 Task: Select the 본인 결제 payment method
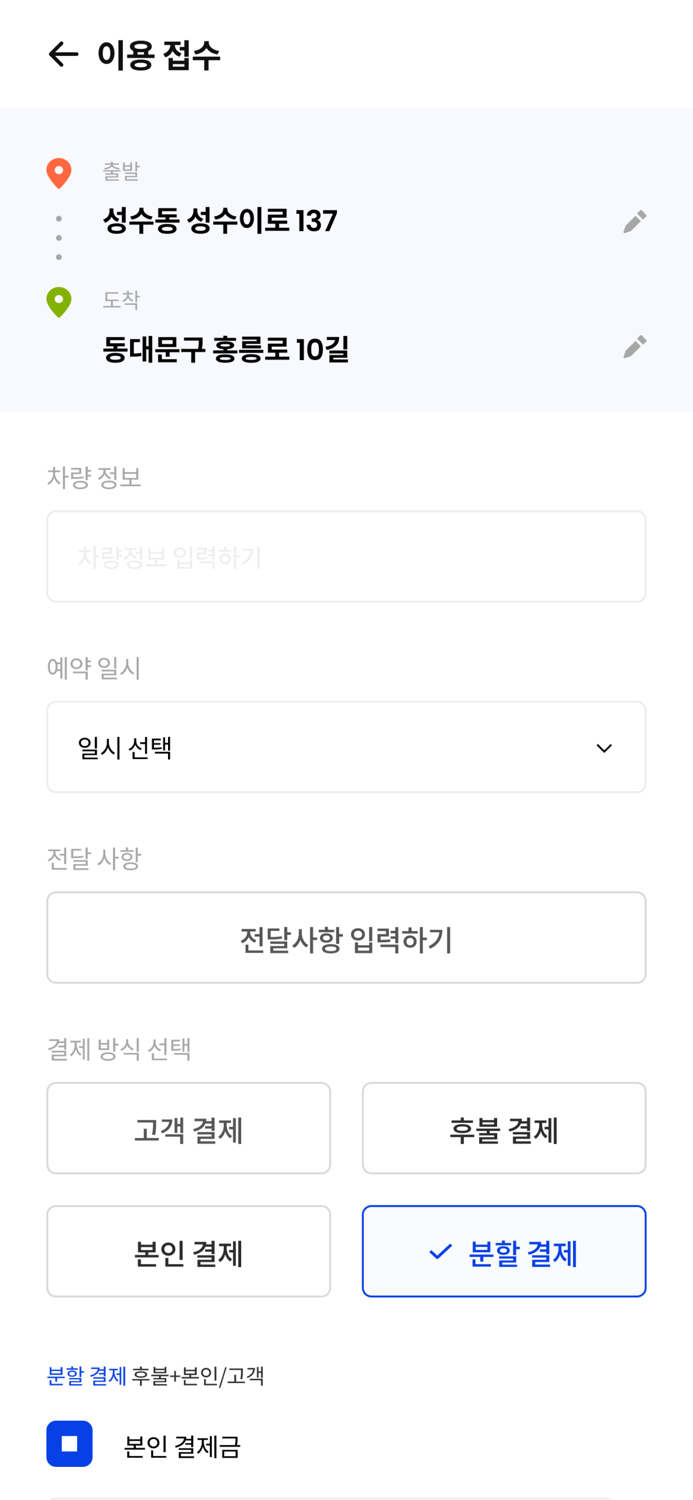pyautogui.click(x=189, y=1251)
